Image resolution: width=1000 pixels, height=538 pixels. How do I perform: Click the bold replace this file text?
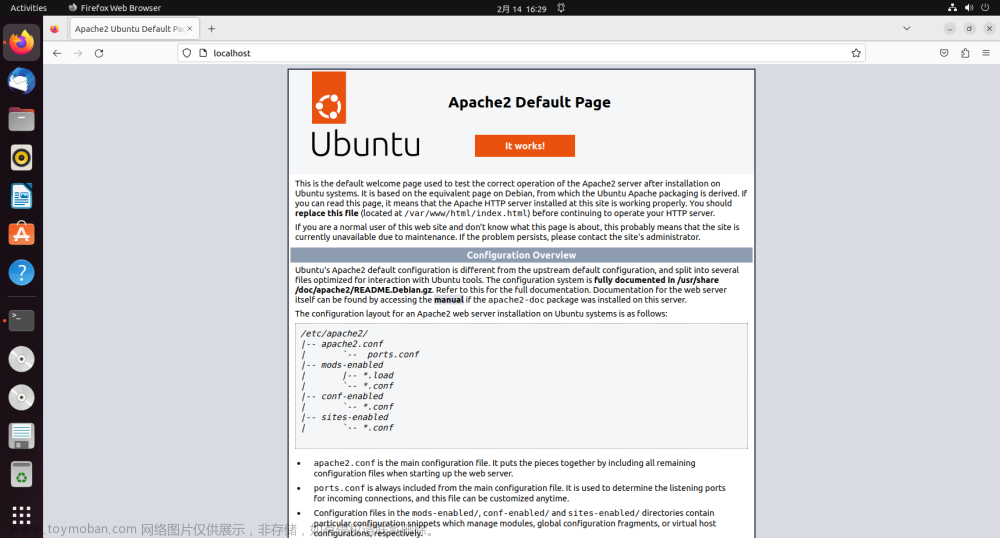click(x=327, y=213)
